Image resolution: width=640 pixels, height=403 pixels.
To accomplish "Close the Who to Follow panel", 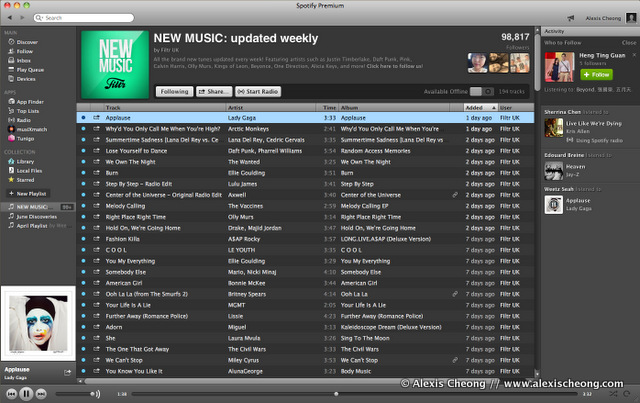I will coord(629,42).
